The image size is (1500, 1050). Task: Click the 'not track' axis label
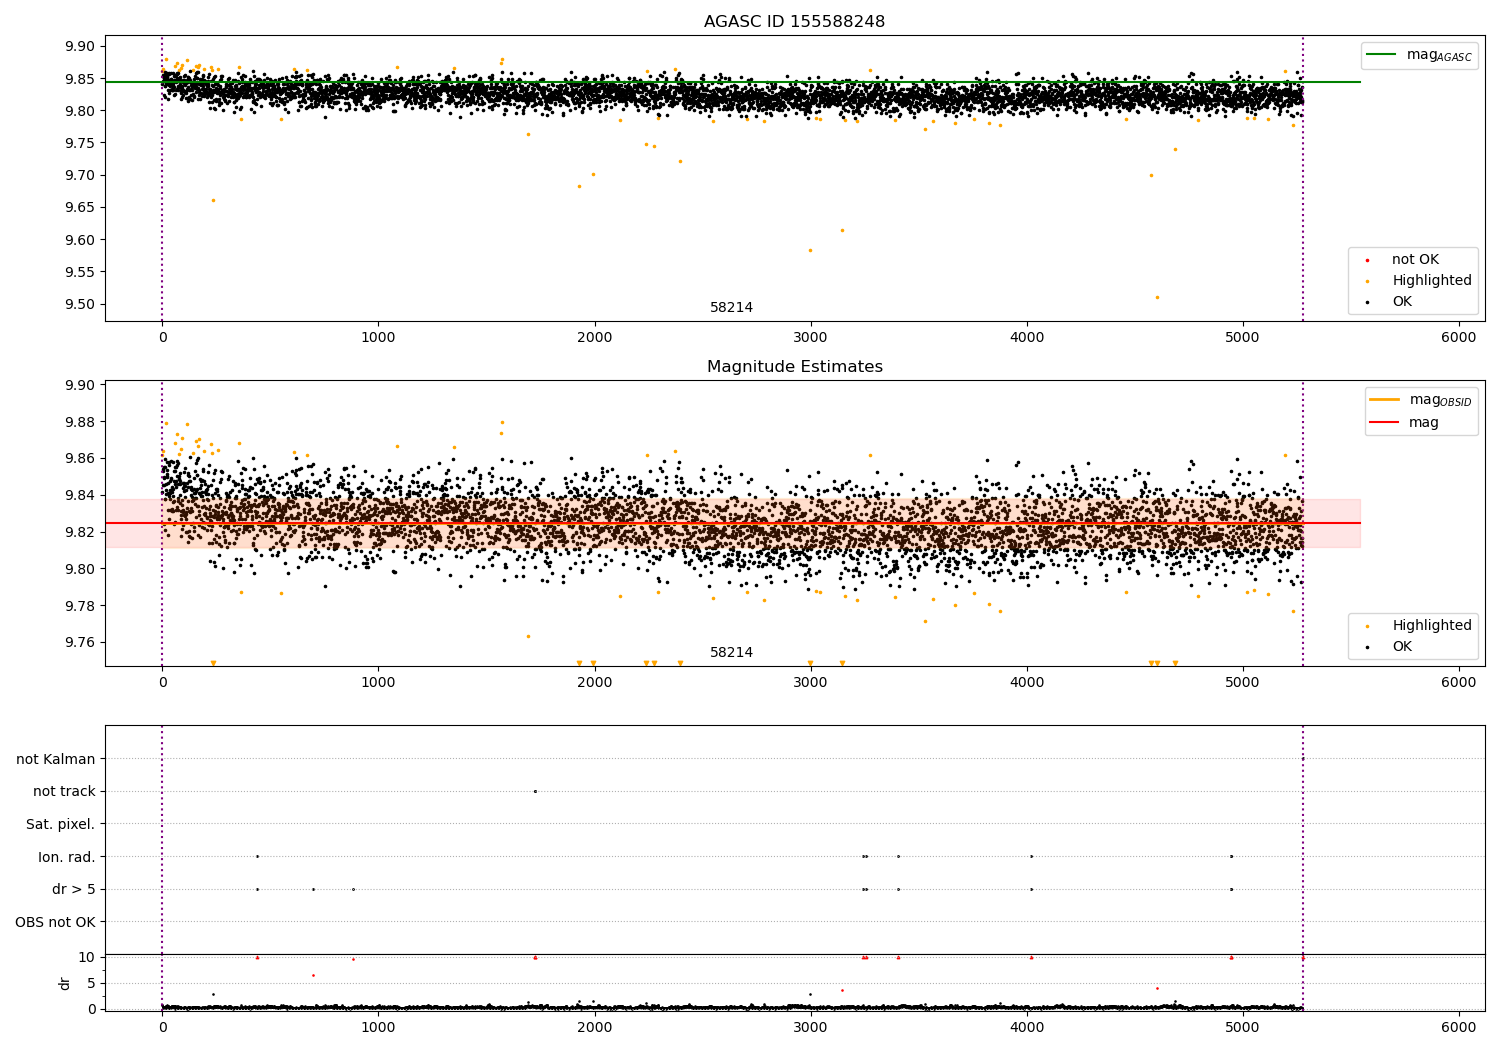pyautogui.click(x=64, y=792)
